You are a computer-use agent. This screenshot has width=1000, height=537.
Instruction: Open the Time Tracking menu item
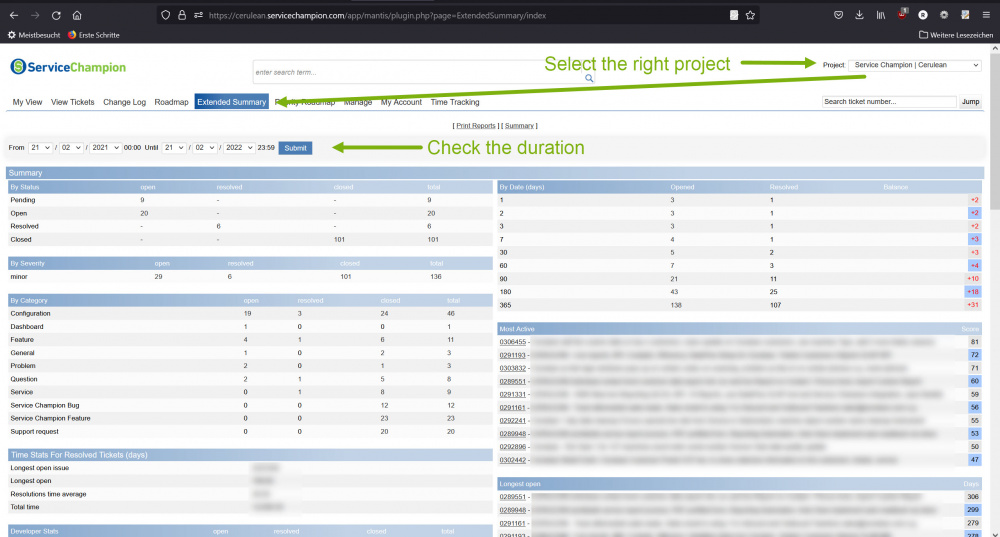point(455,102)
